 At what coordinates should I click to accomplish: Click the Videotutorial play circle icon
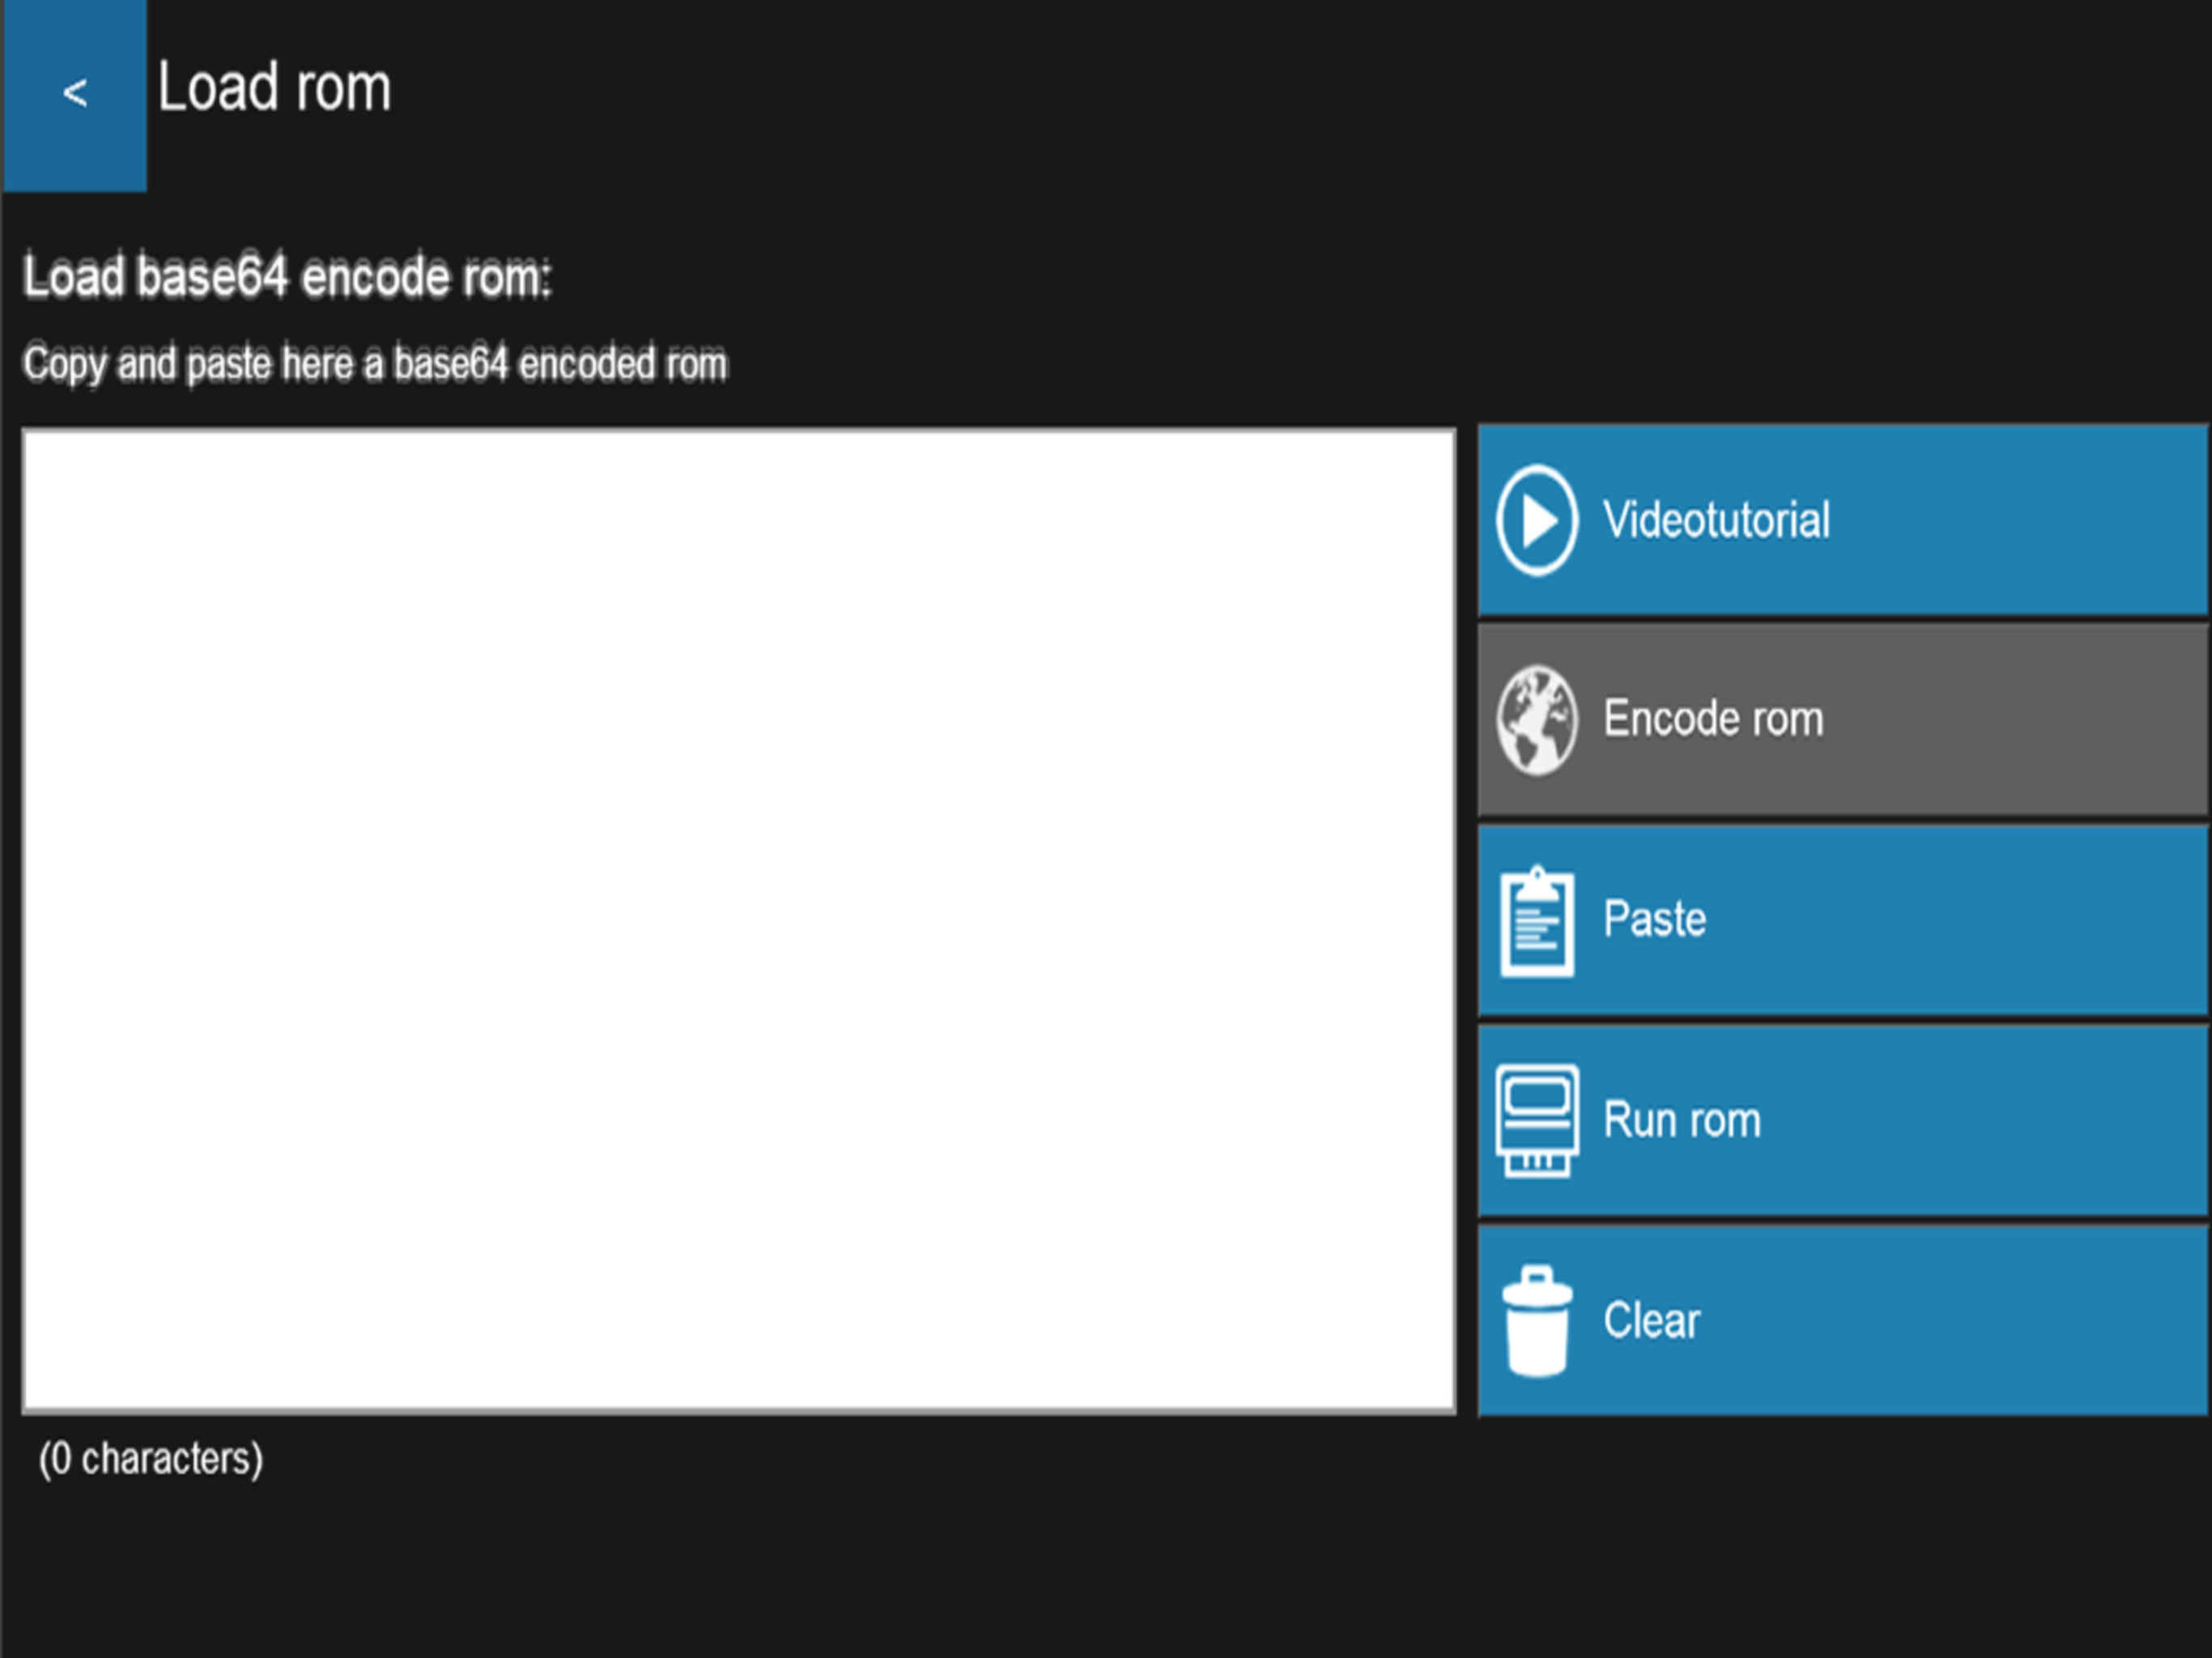point(1537,520)
